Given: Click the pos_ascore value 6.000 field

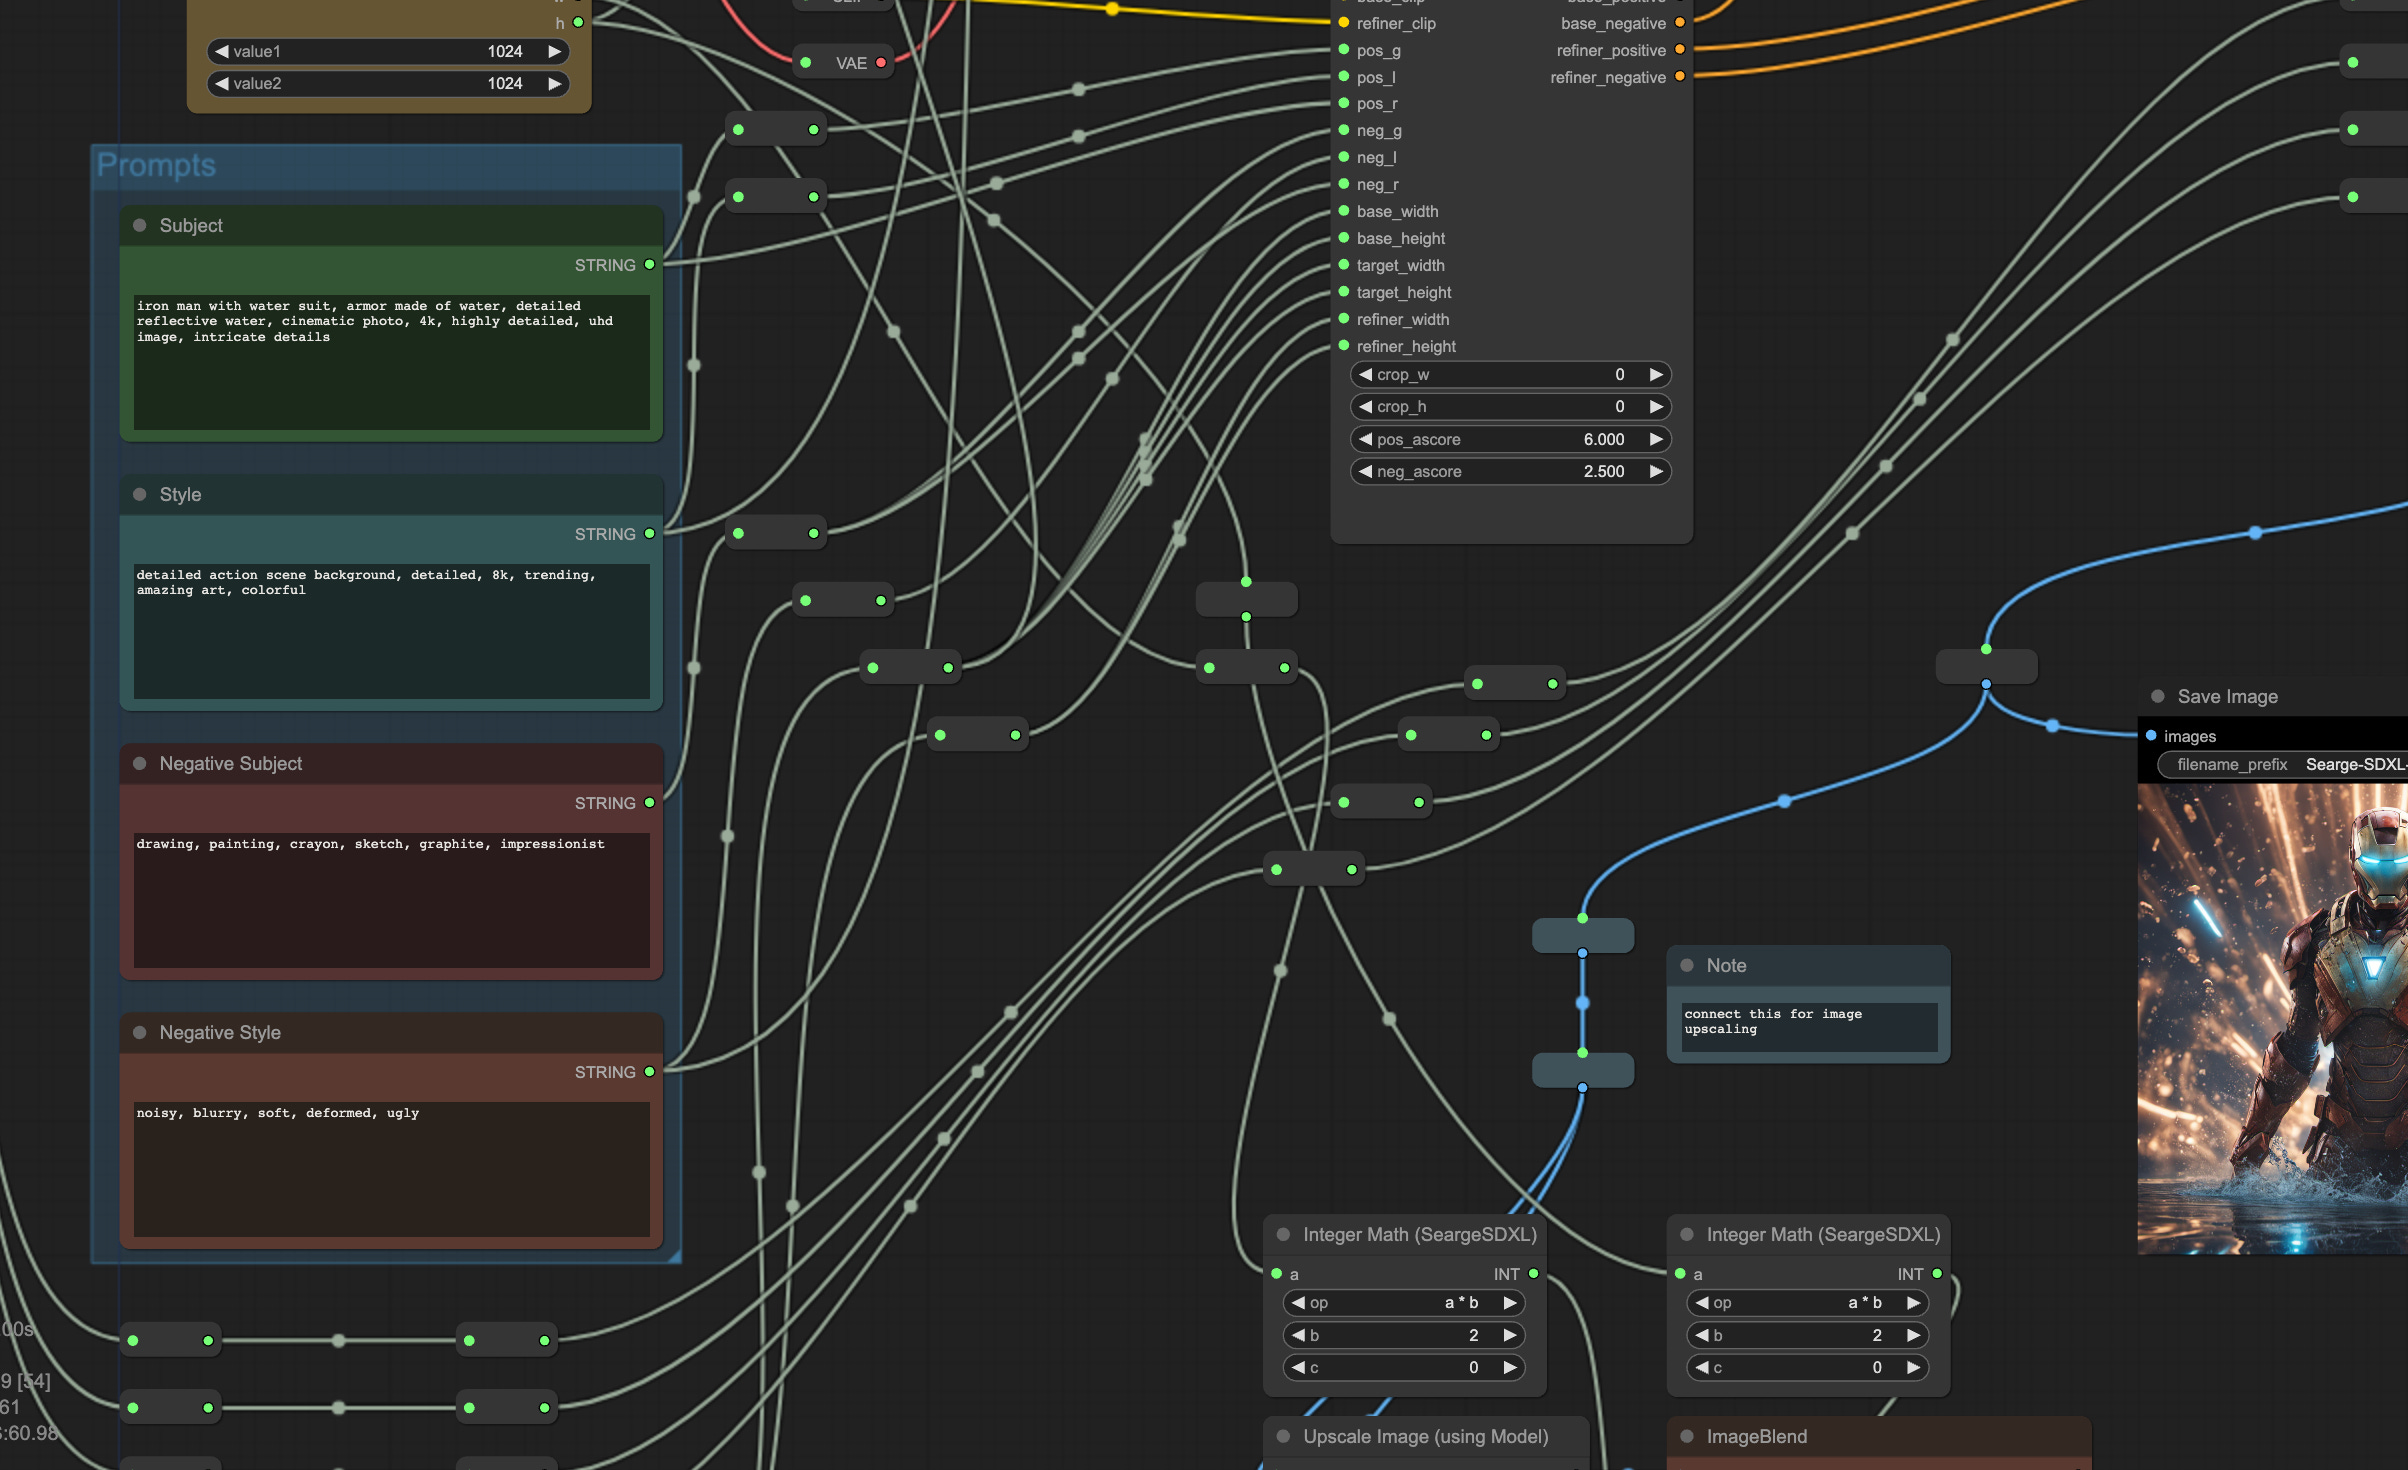Looking at the screenshot, I should (1510, 439).
